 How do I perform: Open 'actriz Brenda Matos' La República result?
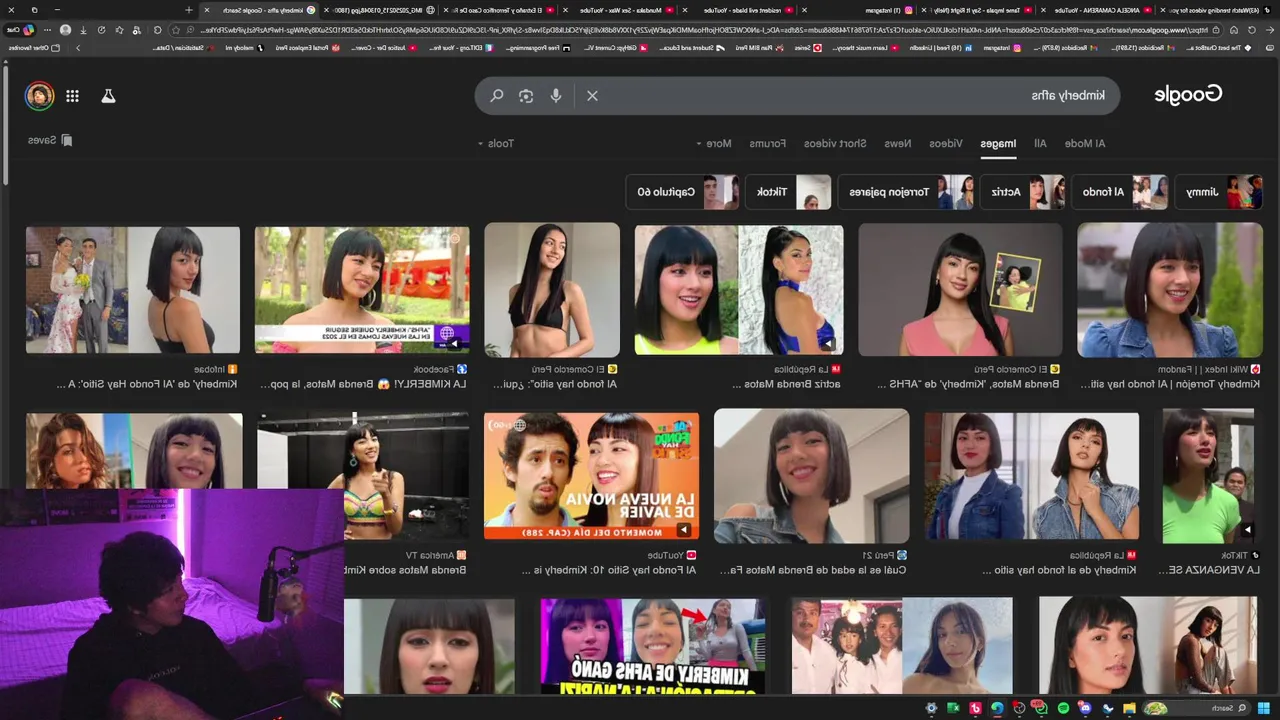738,289
